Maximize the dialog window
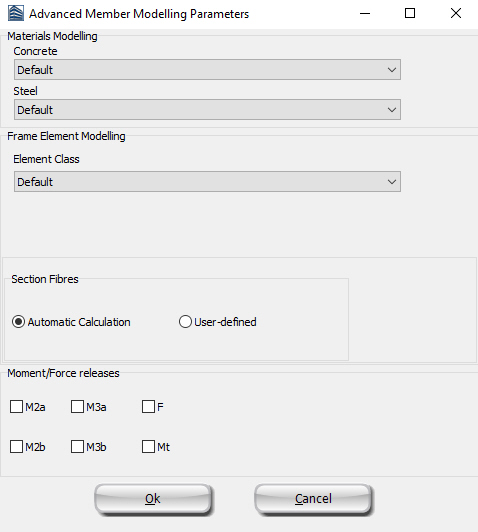478x532 pixels. (410, 14)
